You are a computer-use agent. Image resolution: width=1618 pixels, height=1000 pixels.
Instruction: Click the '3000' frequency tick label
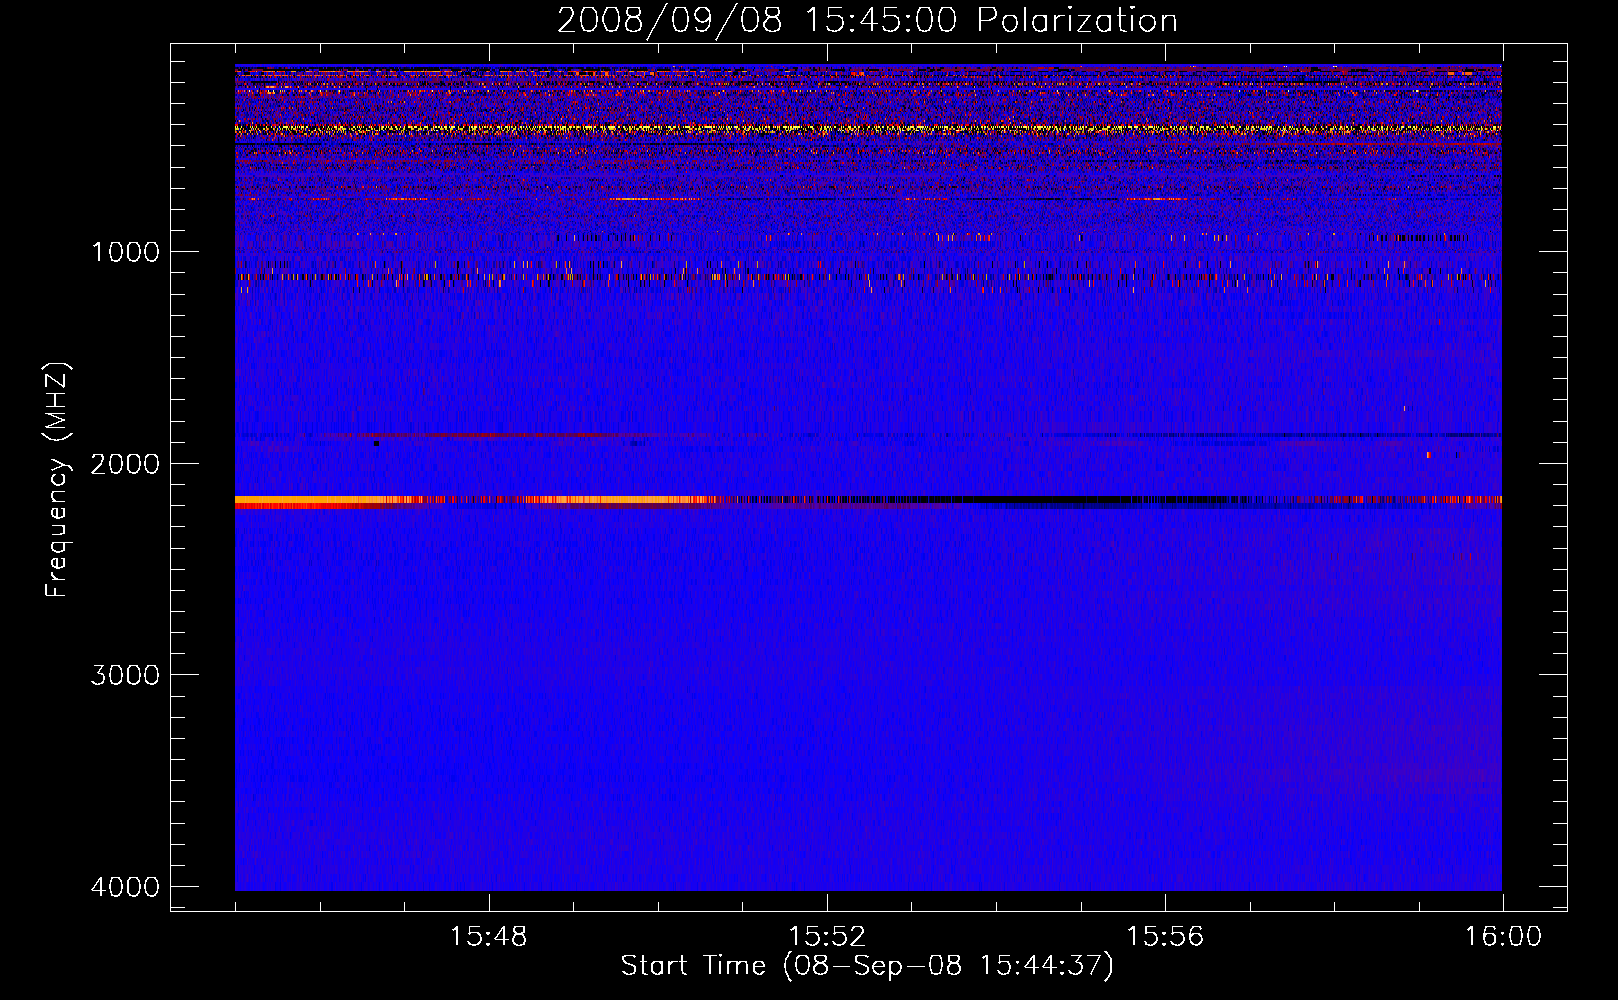(125, 675)
